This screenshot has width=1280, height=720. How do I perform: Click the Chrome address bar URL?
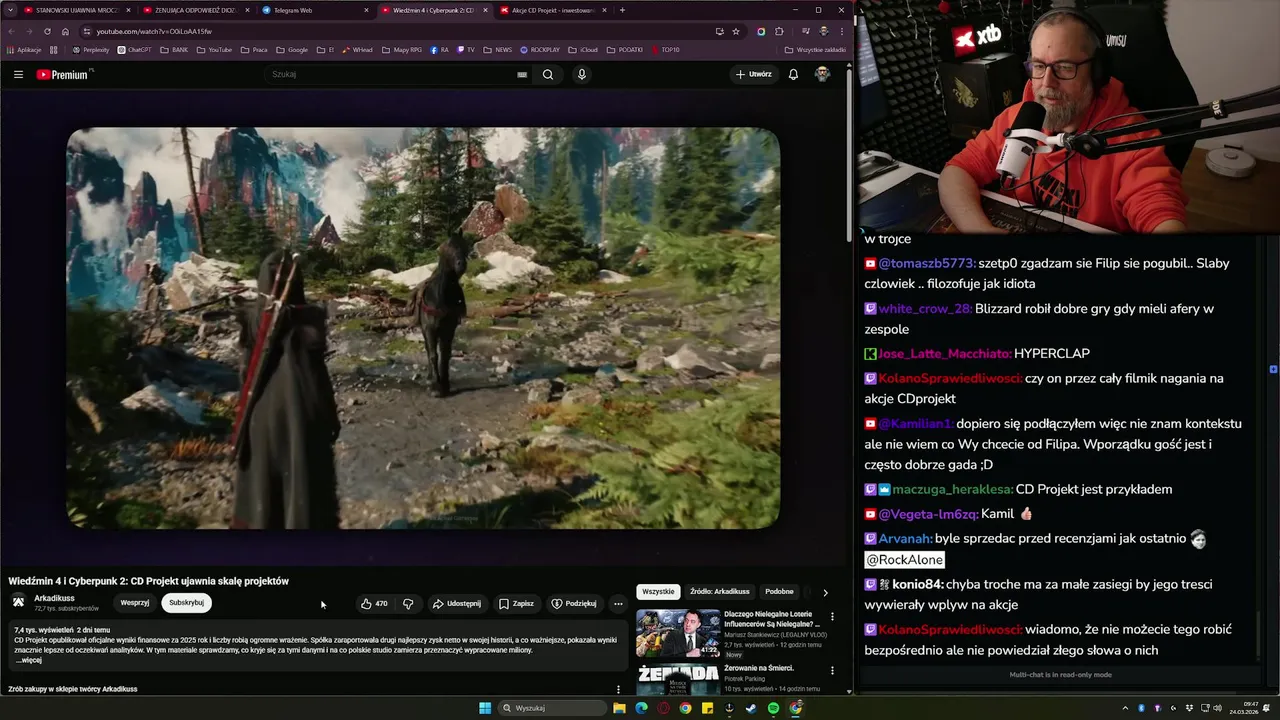[154, 31]
